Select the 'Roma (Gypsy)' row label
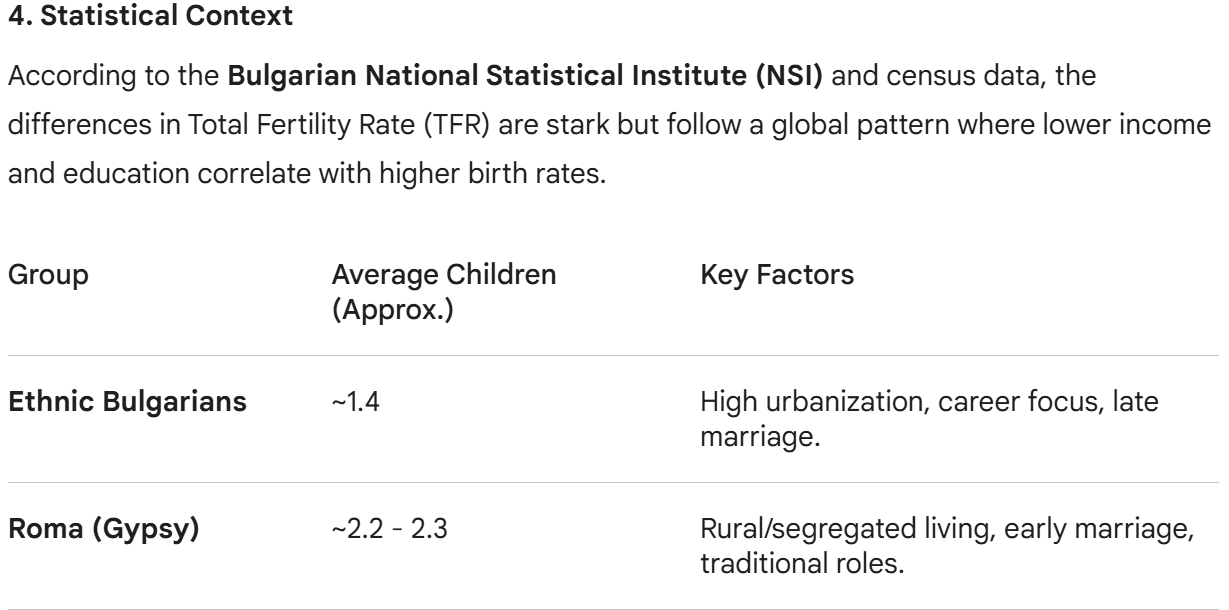The height and width of the screenshot is (610, 1229). (88, 527)
